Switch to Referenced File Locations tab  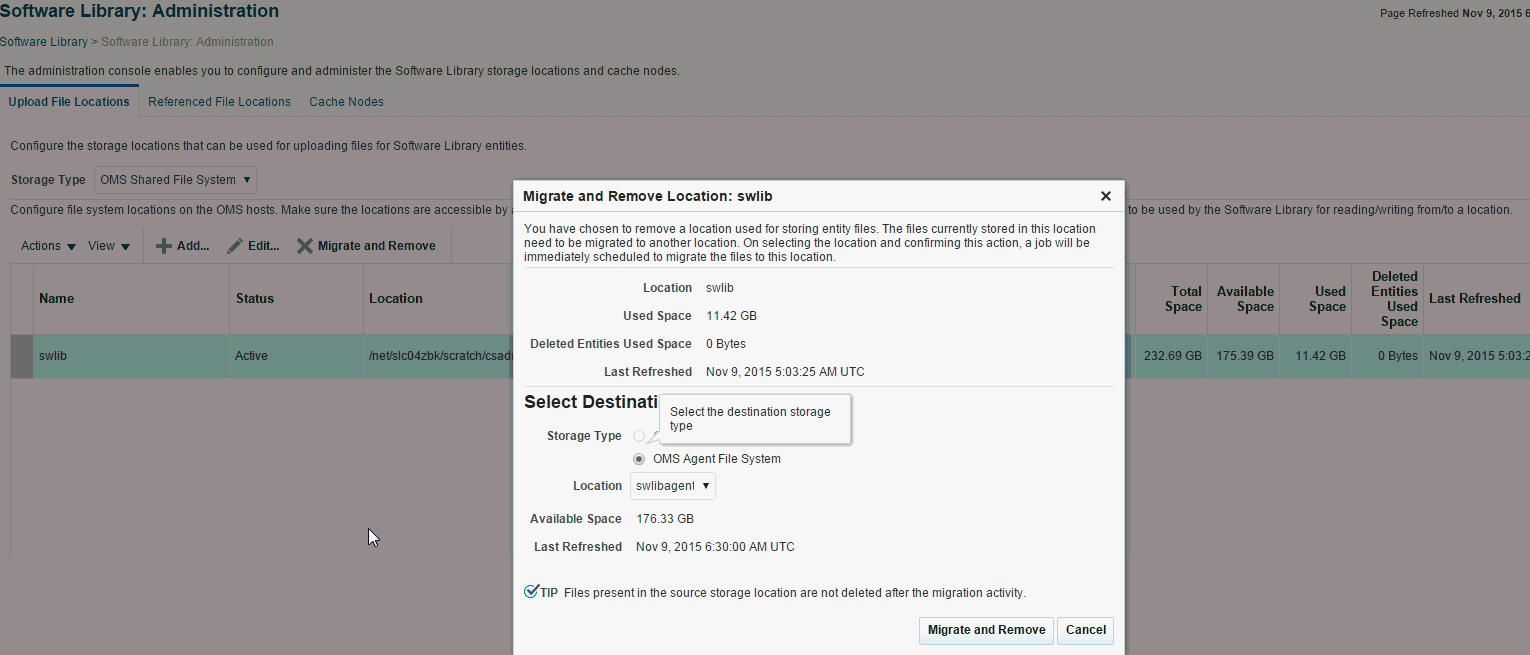[x=219, y=102]
